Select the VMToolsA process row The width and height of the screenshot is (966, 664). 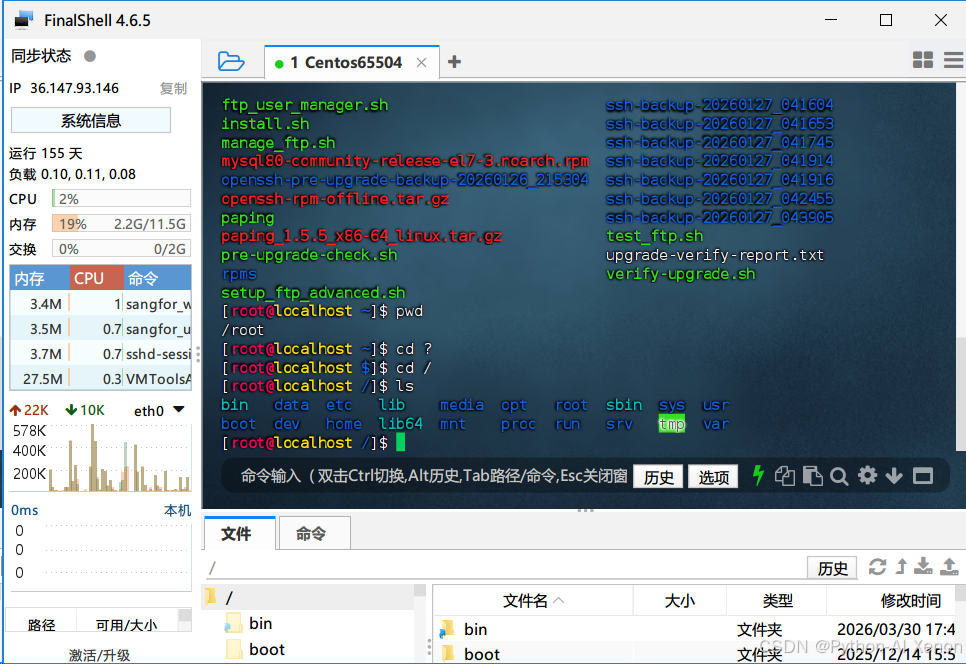point(101,379)
